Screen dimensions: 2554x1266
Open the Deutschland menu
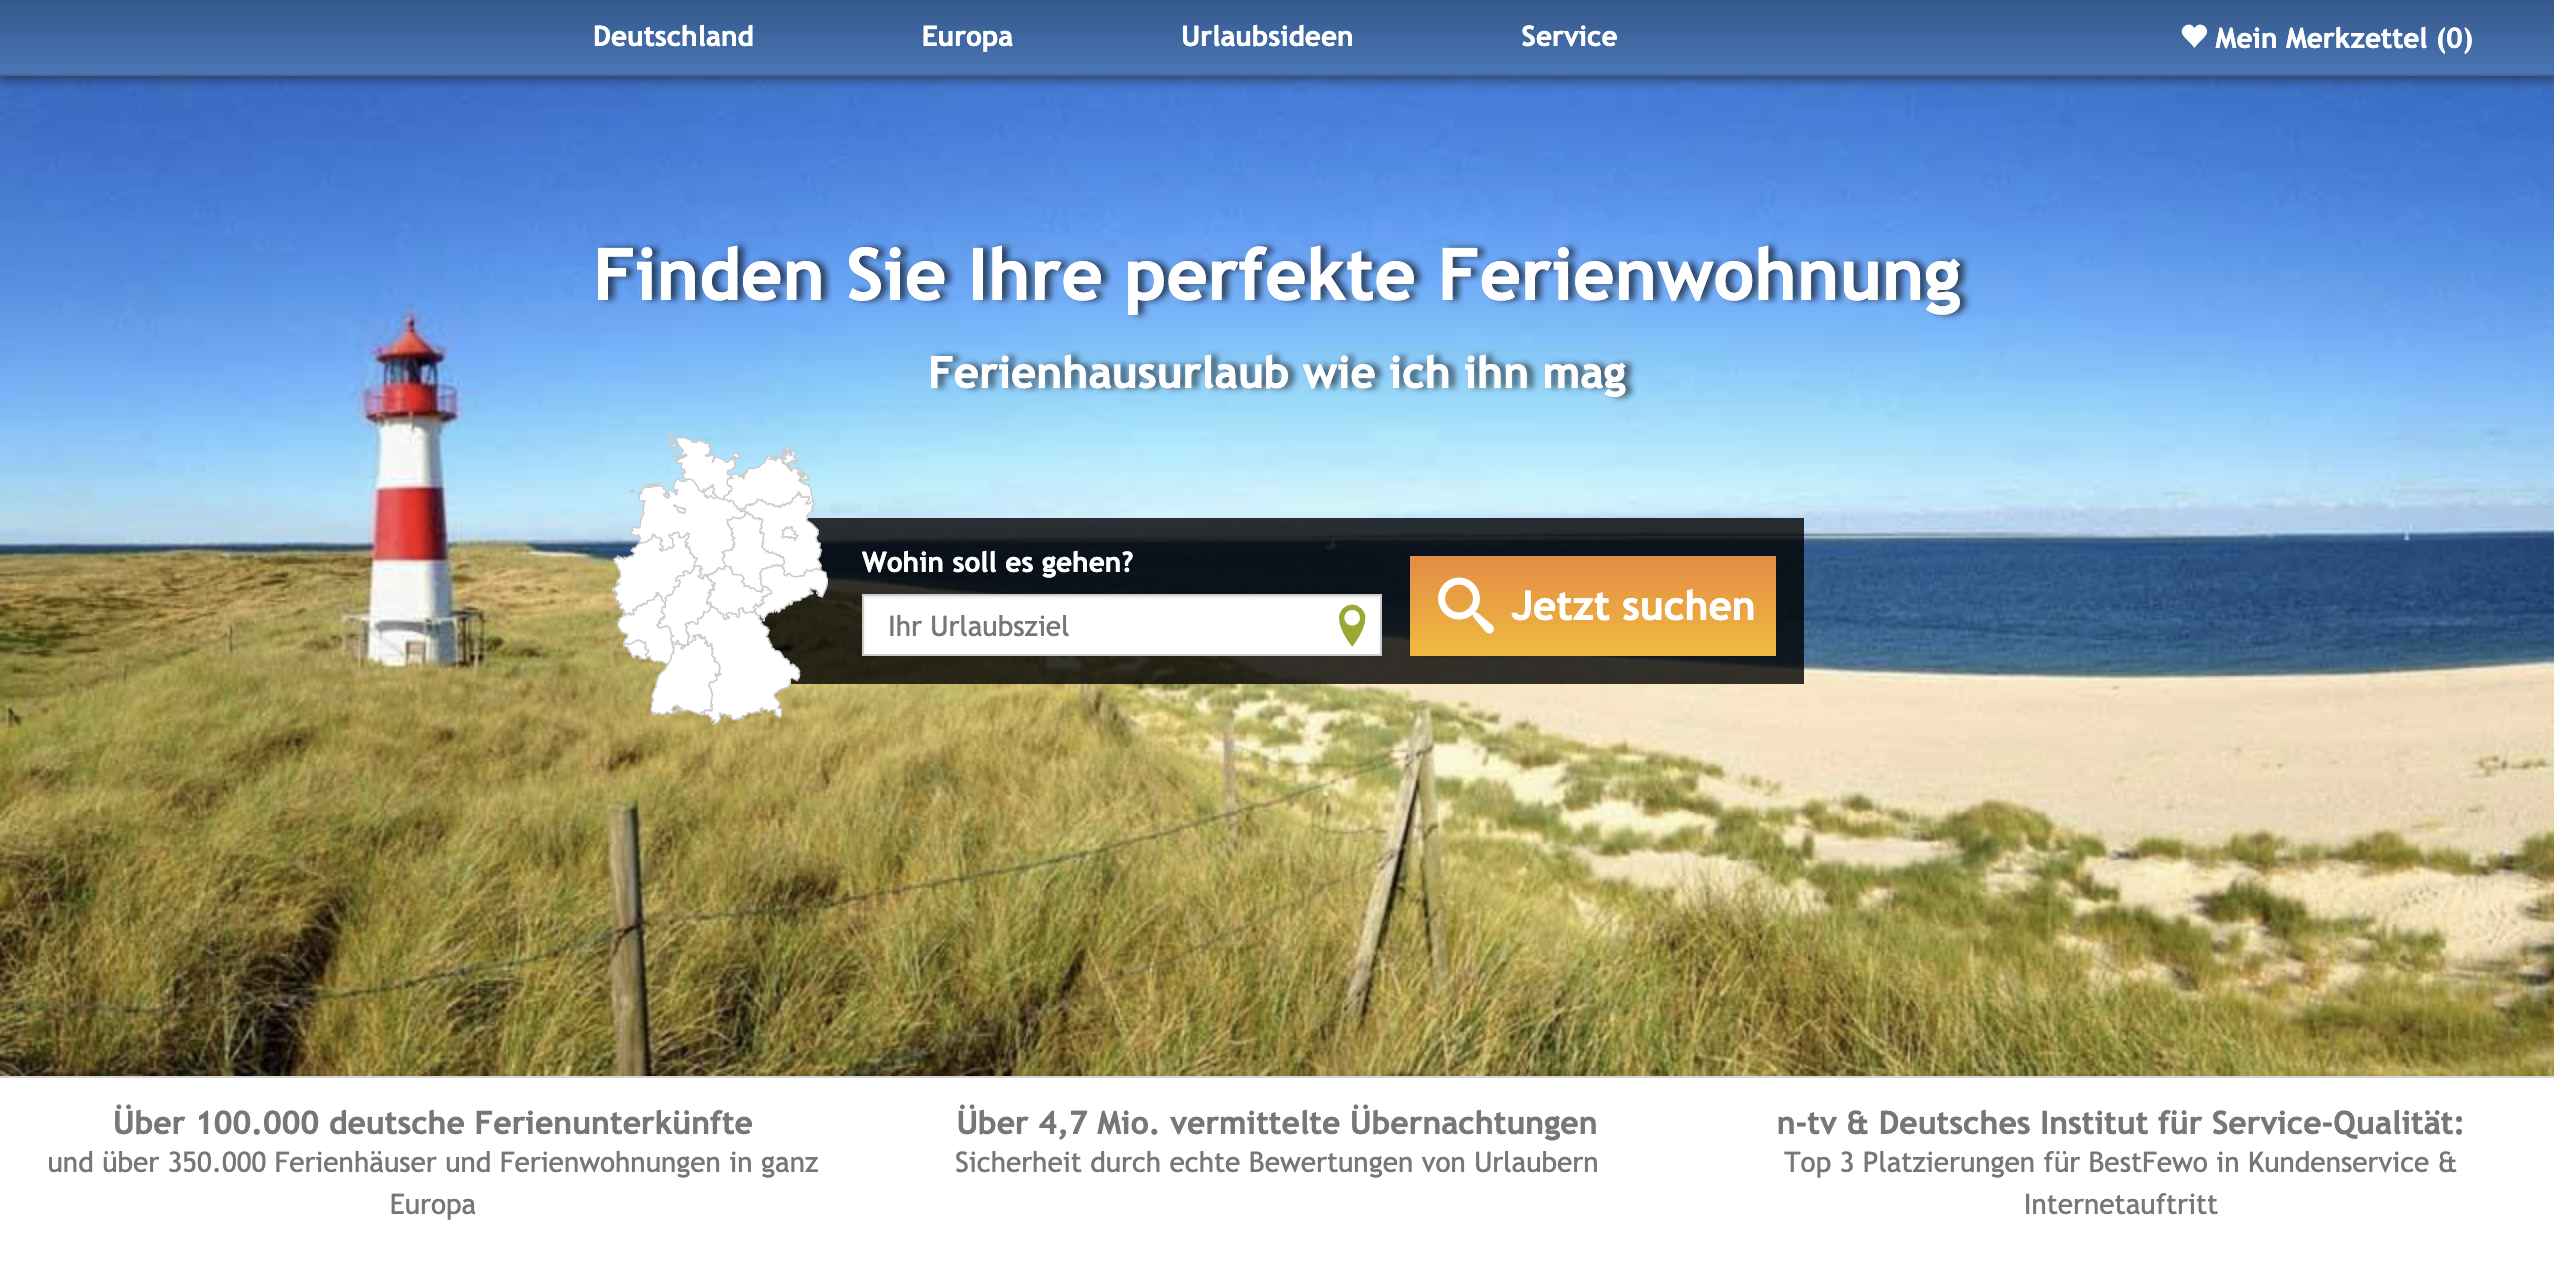tap(672, 37)
